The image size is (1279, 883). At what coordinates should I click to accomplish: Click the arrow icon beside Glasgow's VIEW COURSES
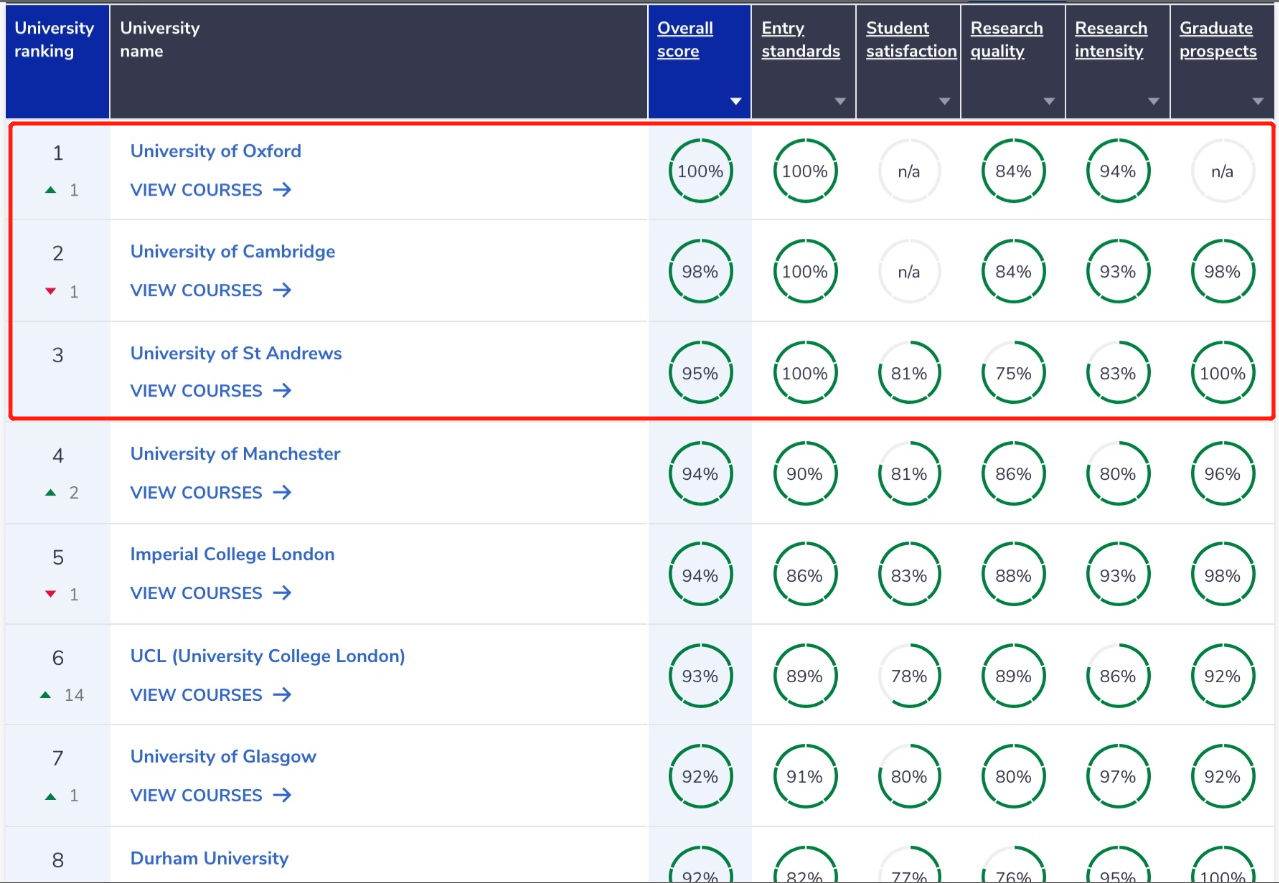pyautogui.click(x=282, y=795)
